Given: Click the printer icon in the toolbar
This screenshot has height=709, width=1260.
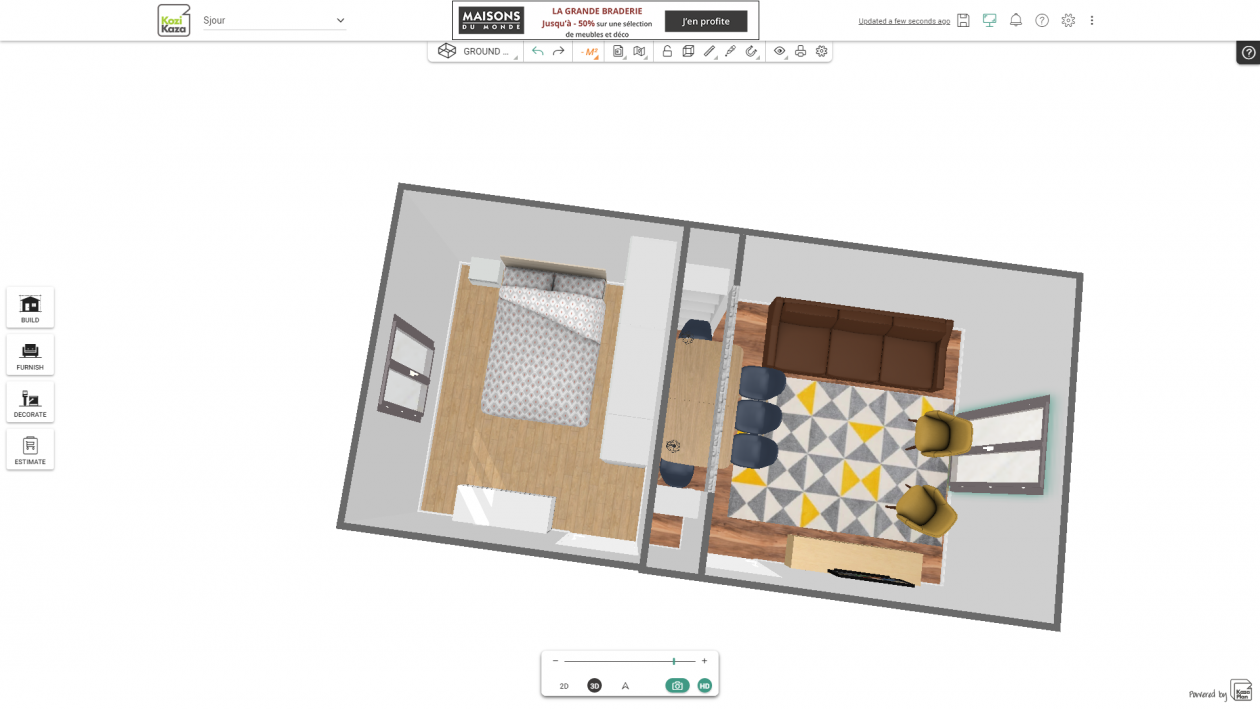Looking at the screenshot, I should (x=800, y=52).
